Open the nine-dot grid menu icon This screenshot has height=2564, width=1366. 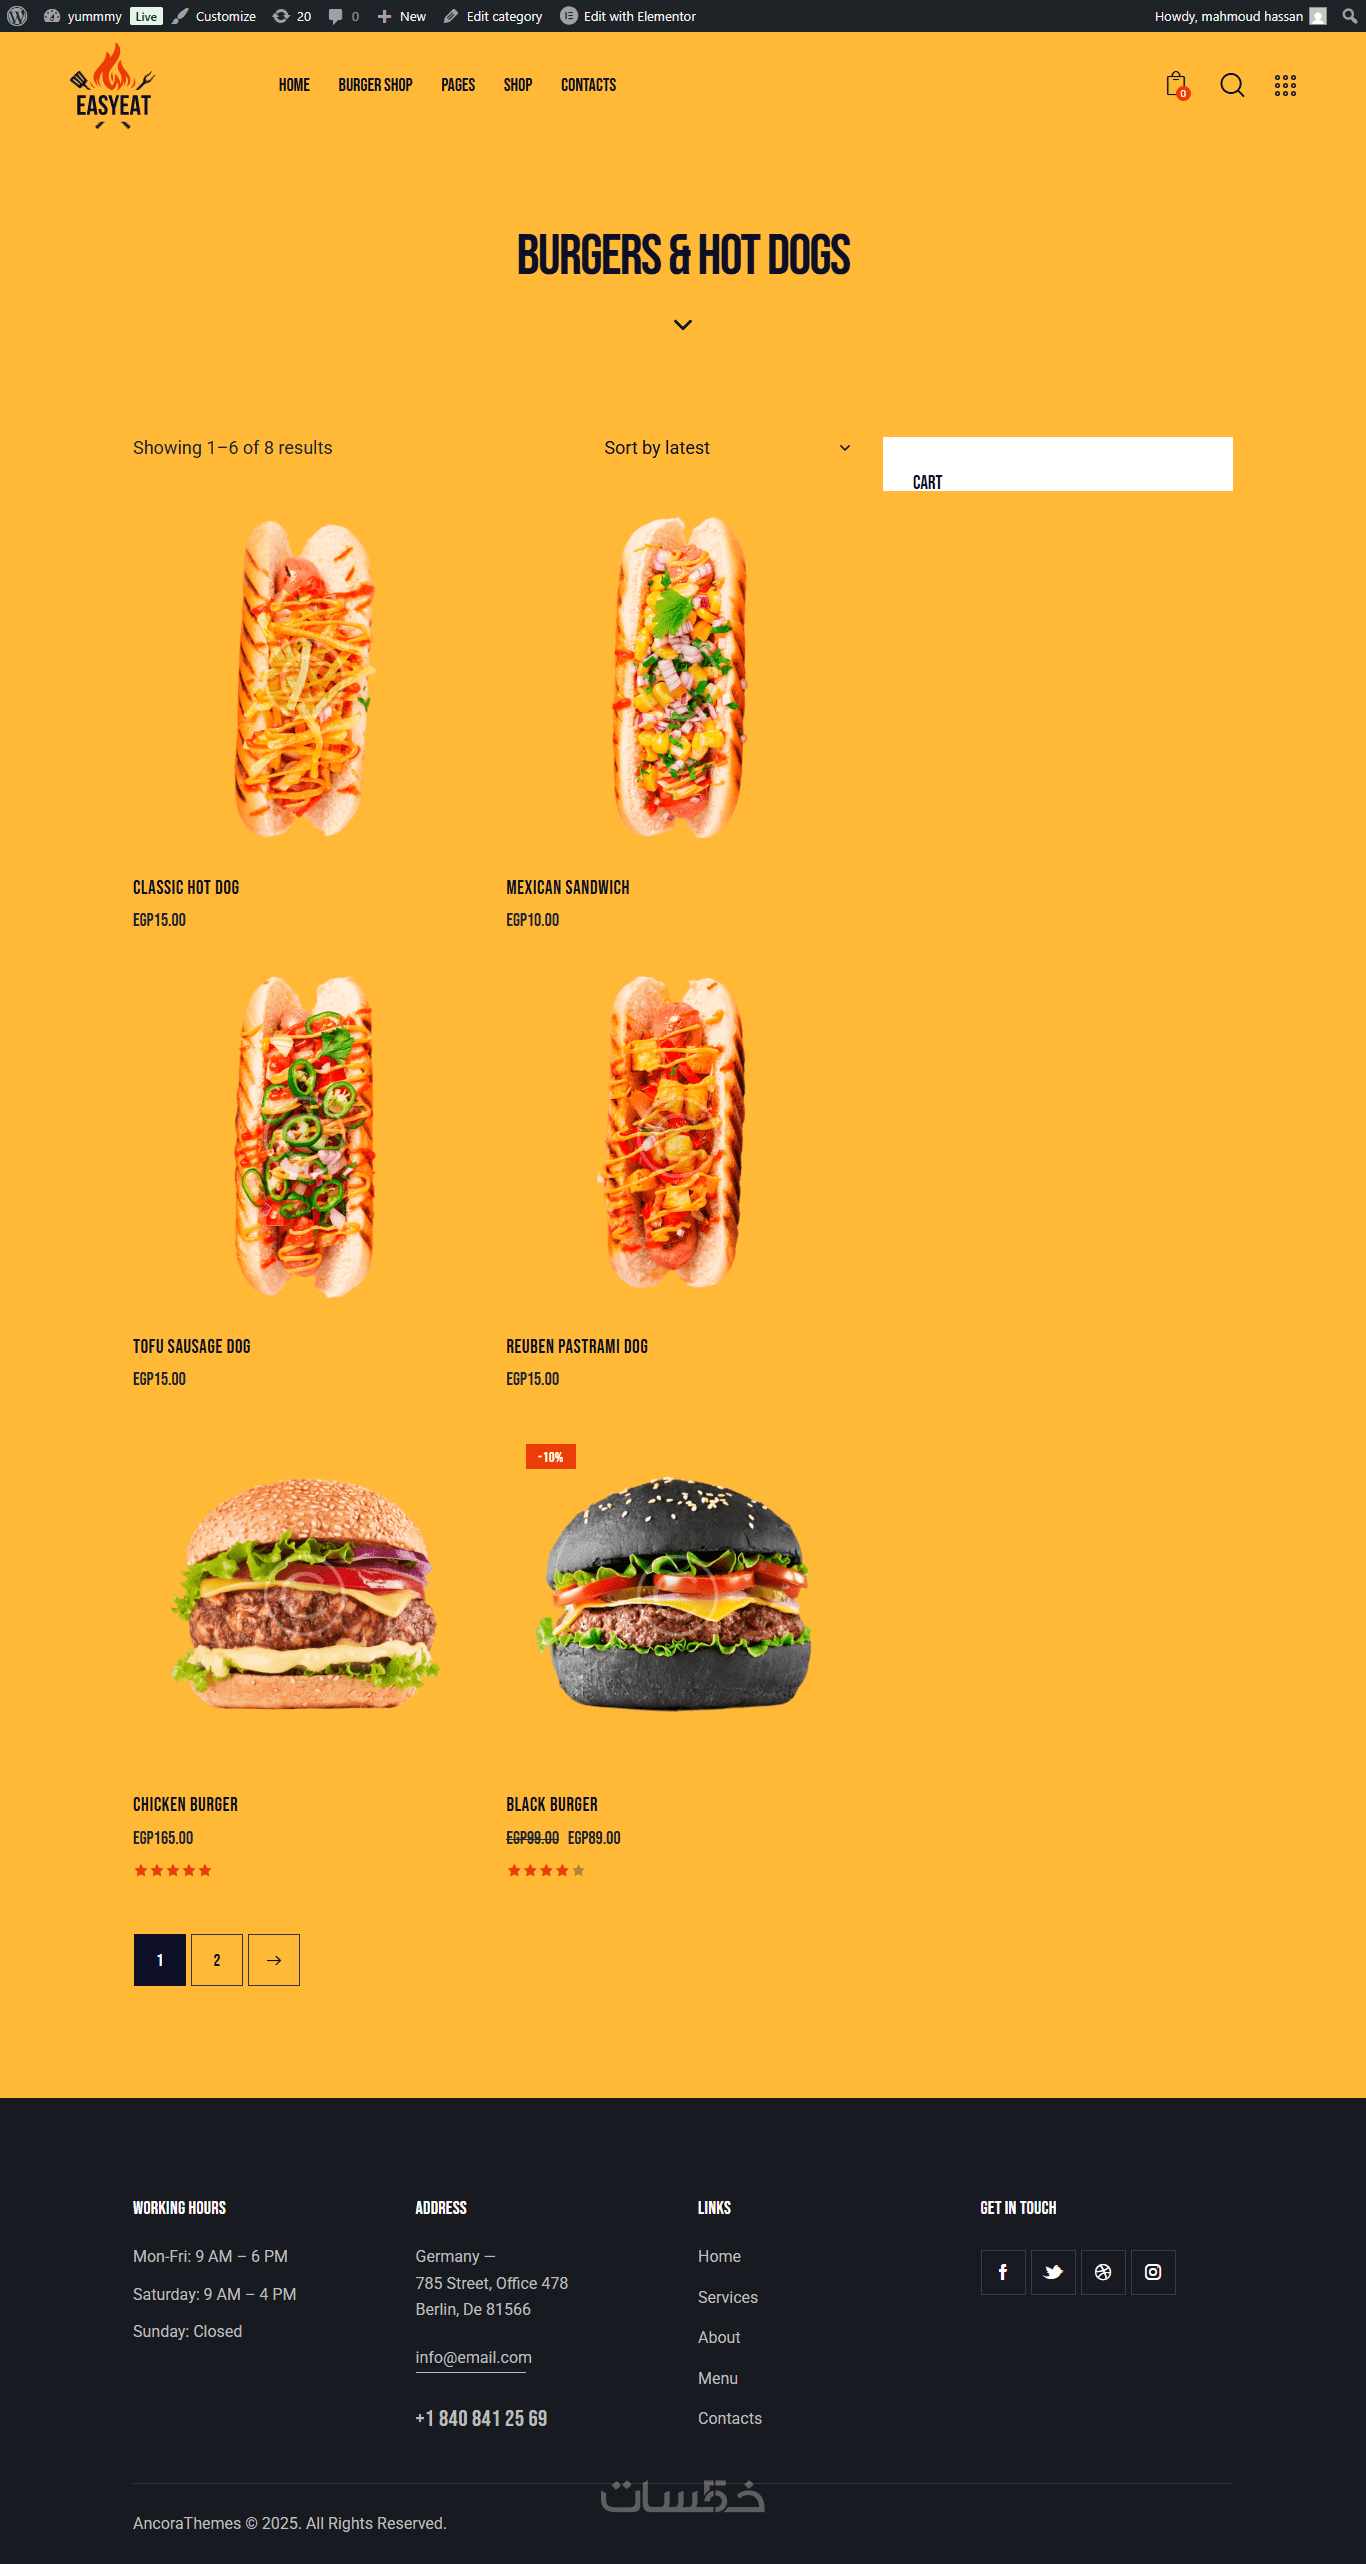1285,85
